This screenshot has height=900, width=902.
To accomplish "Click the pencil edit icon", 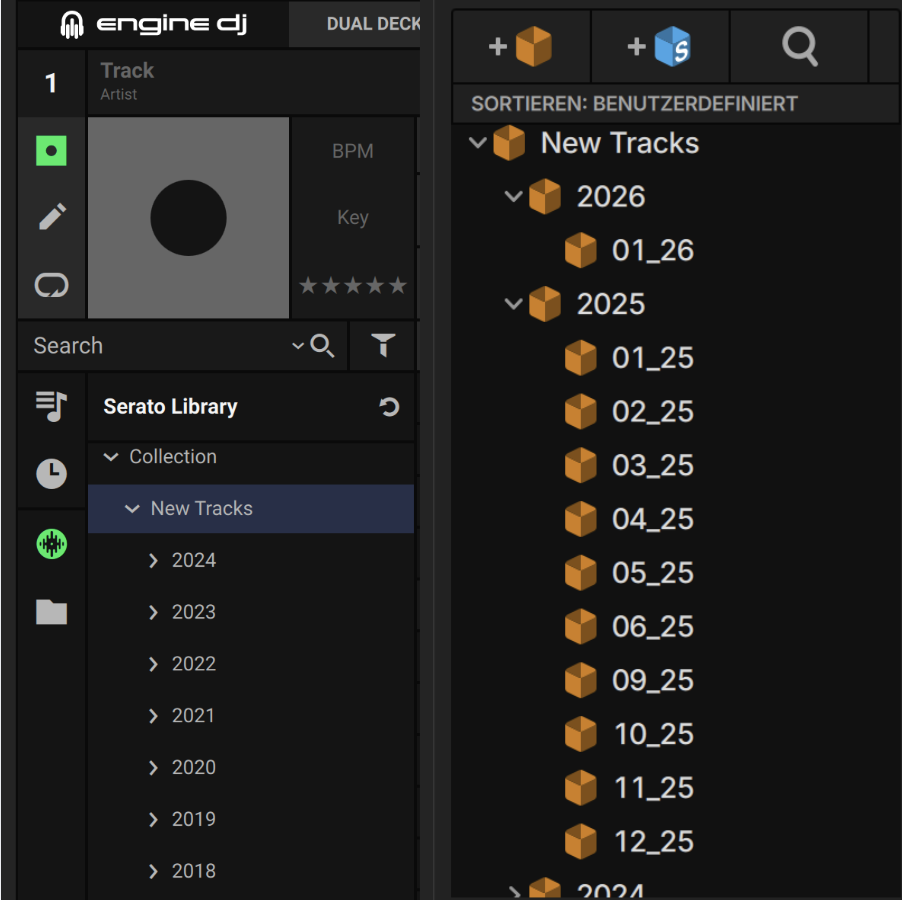I will pos(52,217).
